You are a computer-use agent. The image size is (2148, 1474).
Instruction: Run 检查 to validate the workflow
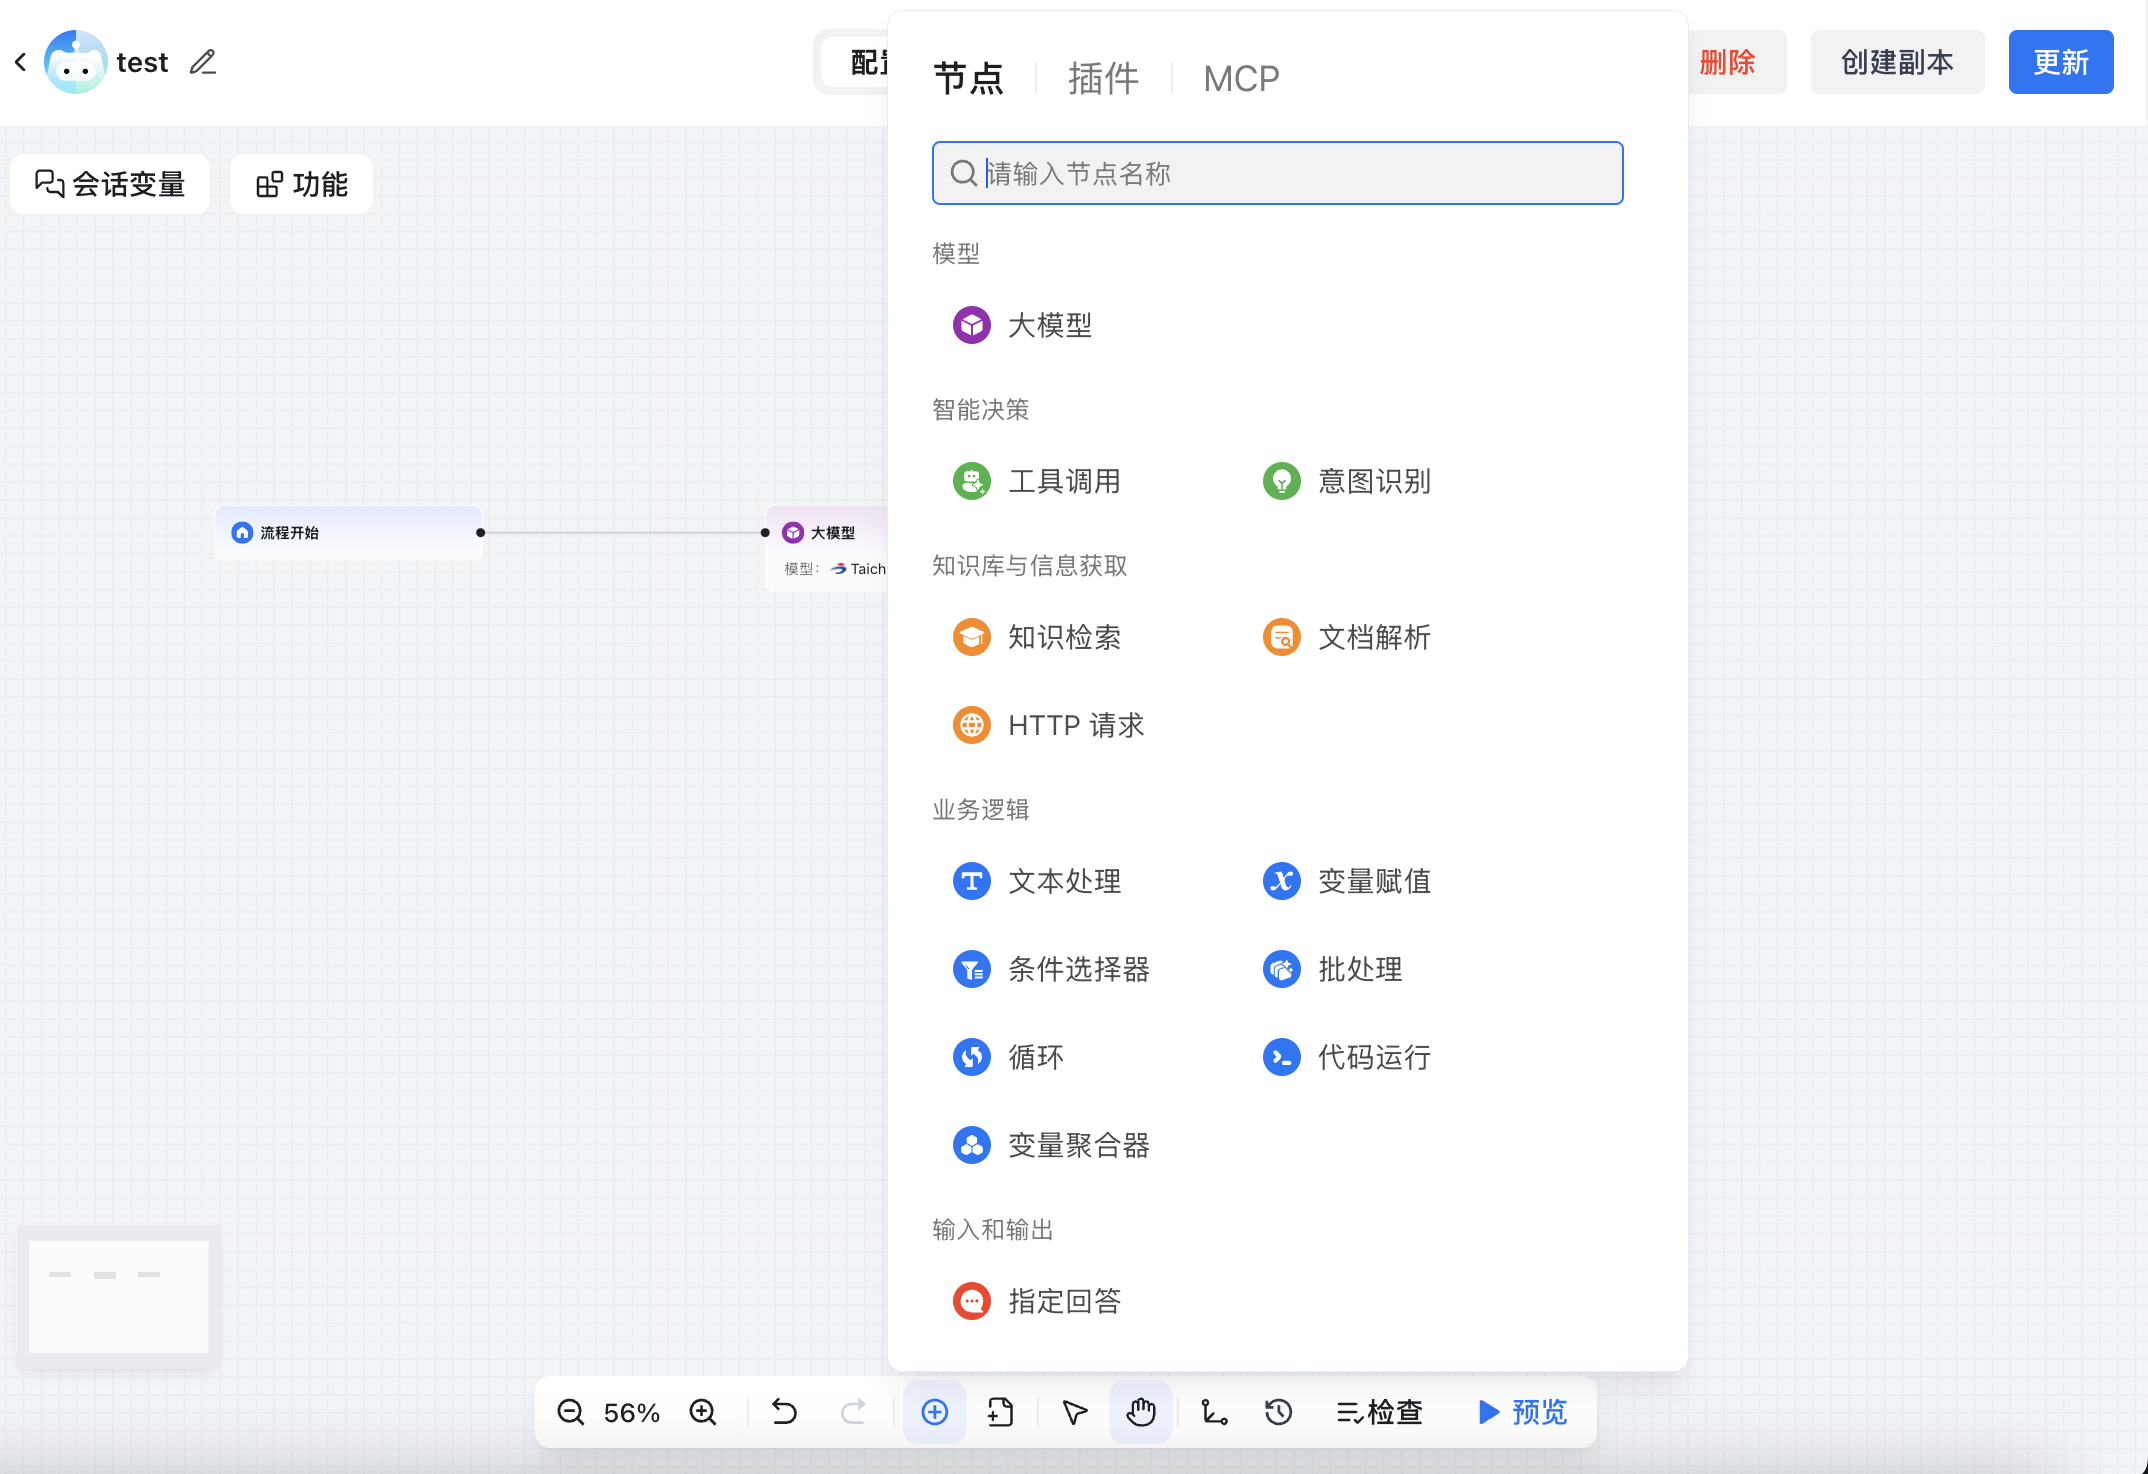pyautogui.click(x=1380, y=1412)
